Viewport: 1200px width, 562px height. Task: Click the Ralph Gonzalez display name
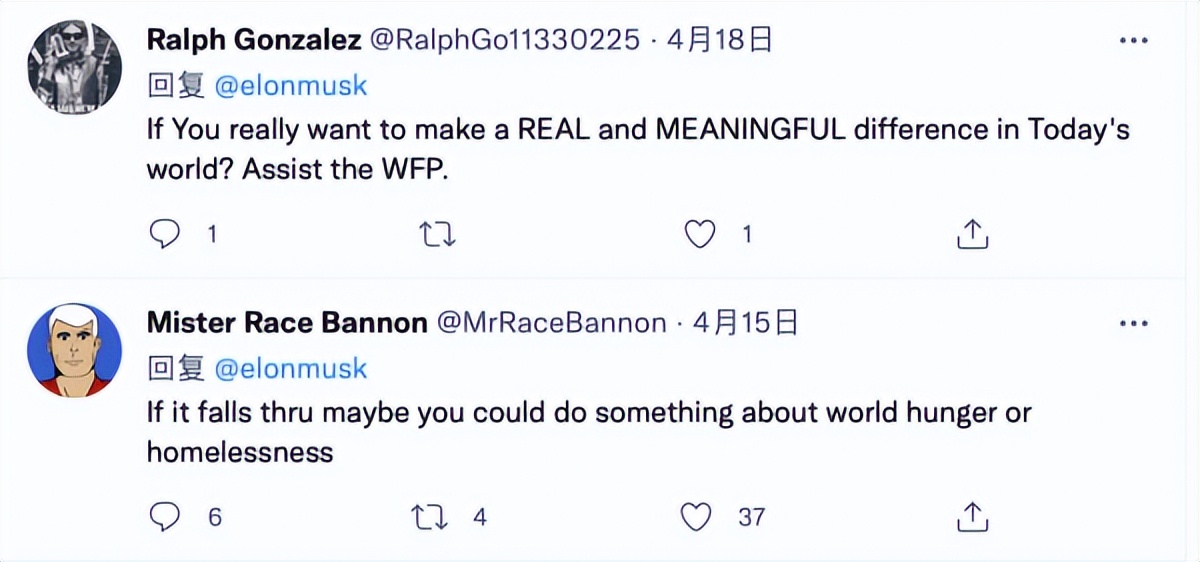[254, 40]
